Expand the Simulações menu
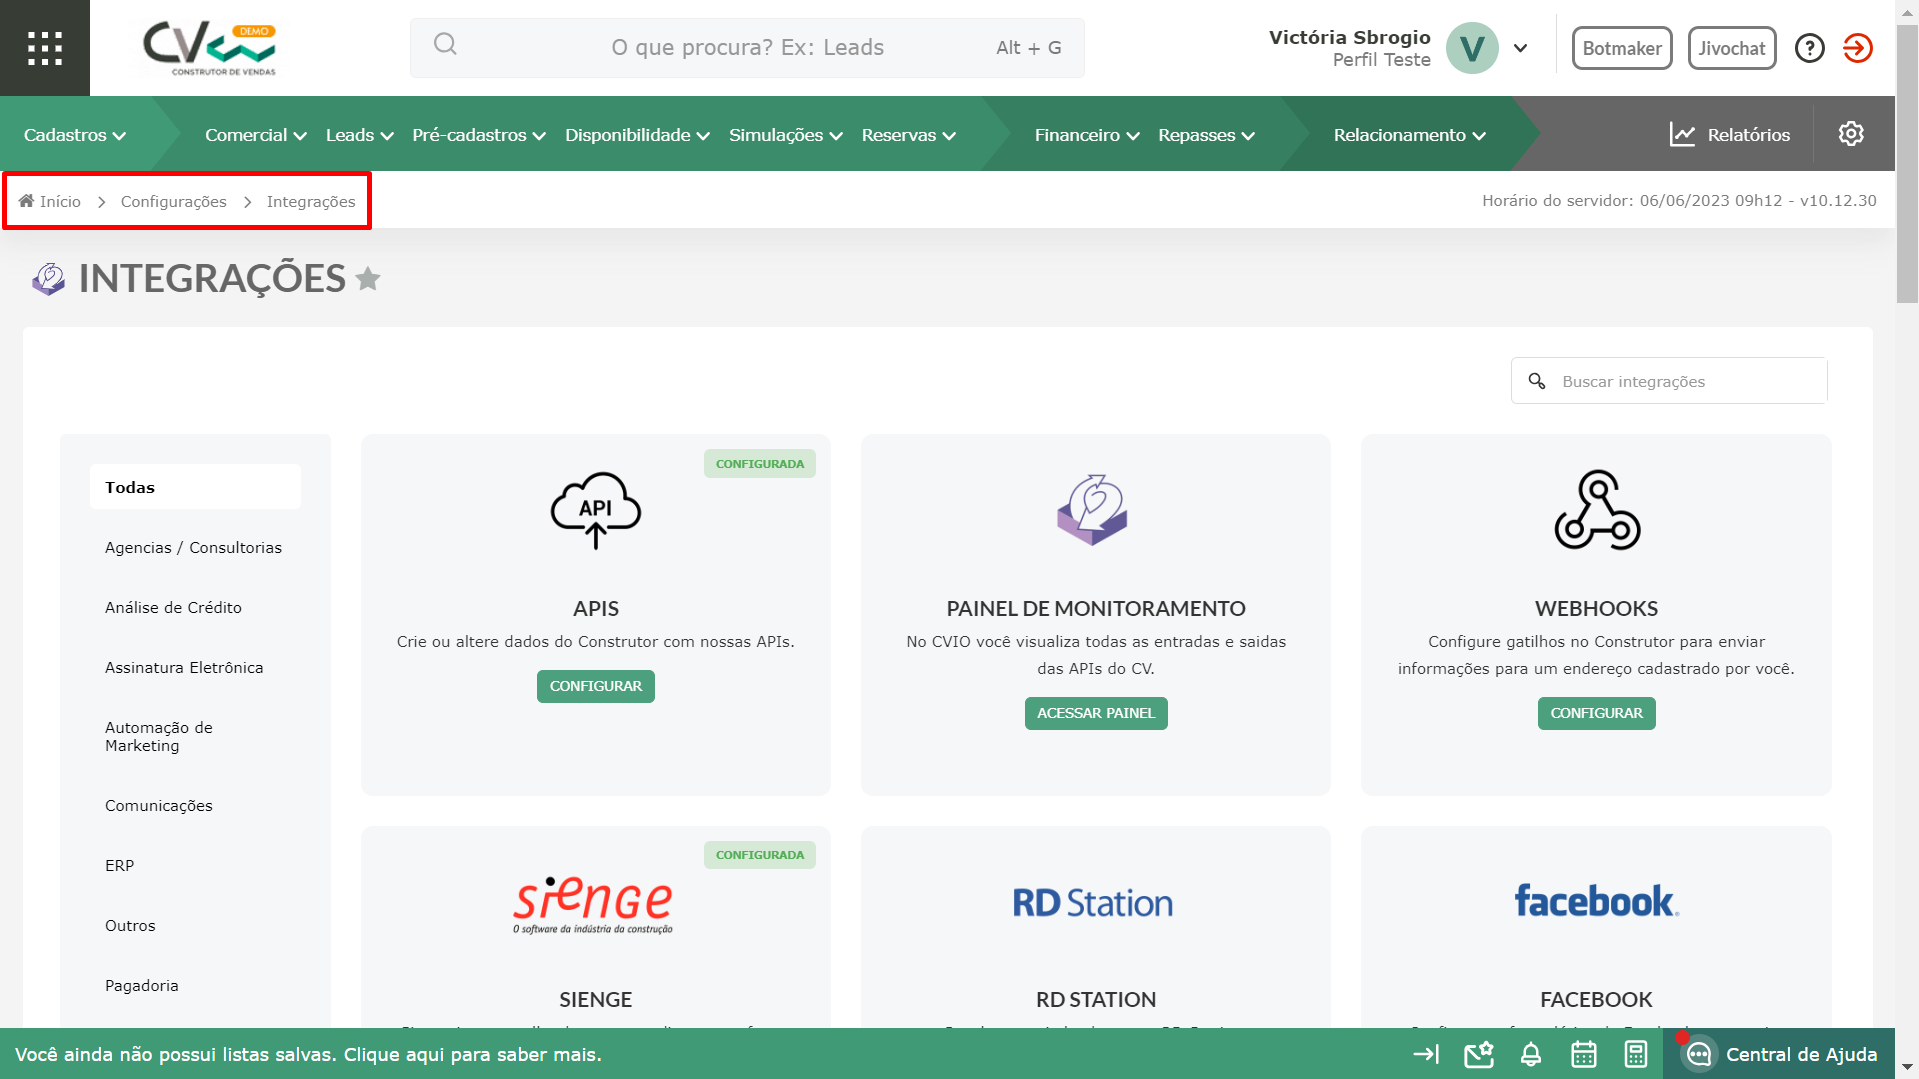This screenshot has height=1079, width=1919. click(786, 135)
